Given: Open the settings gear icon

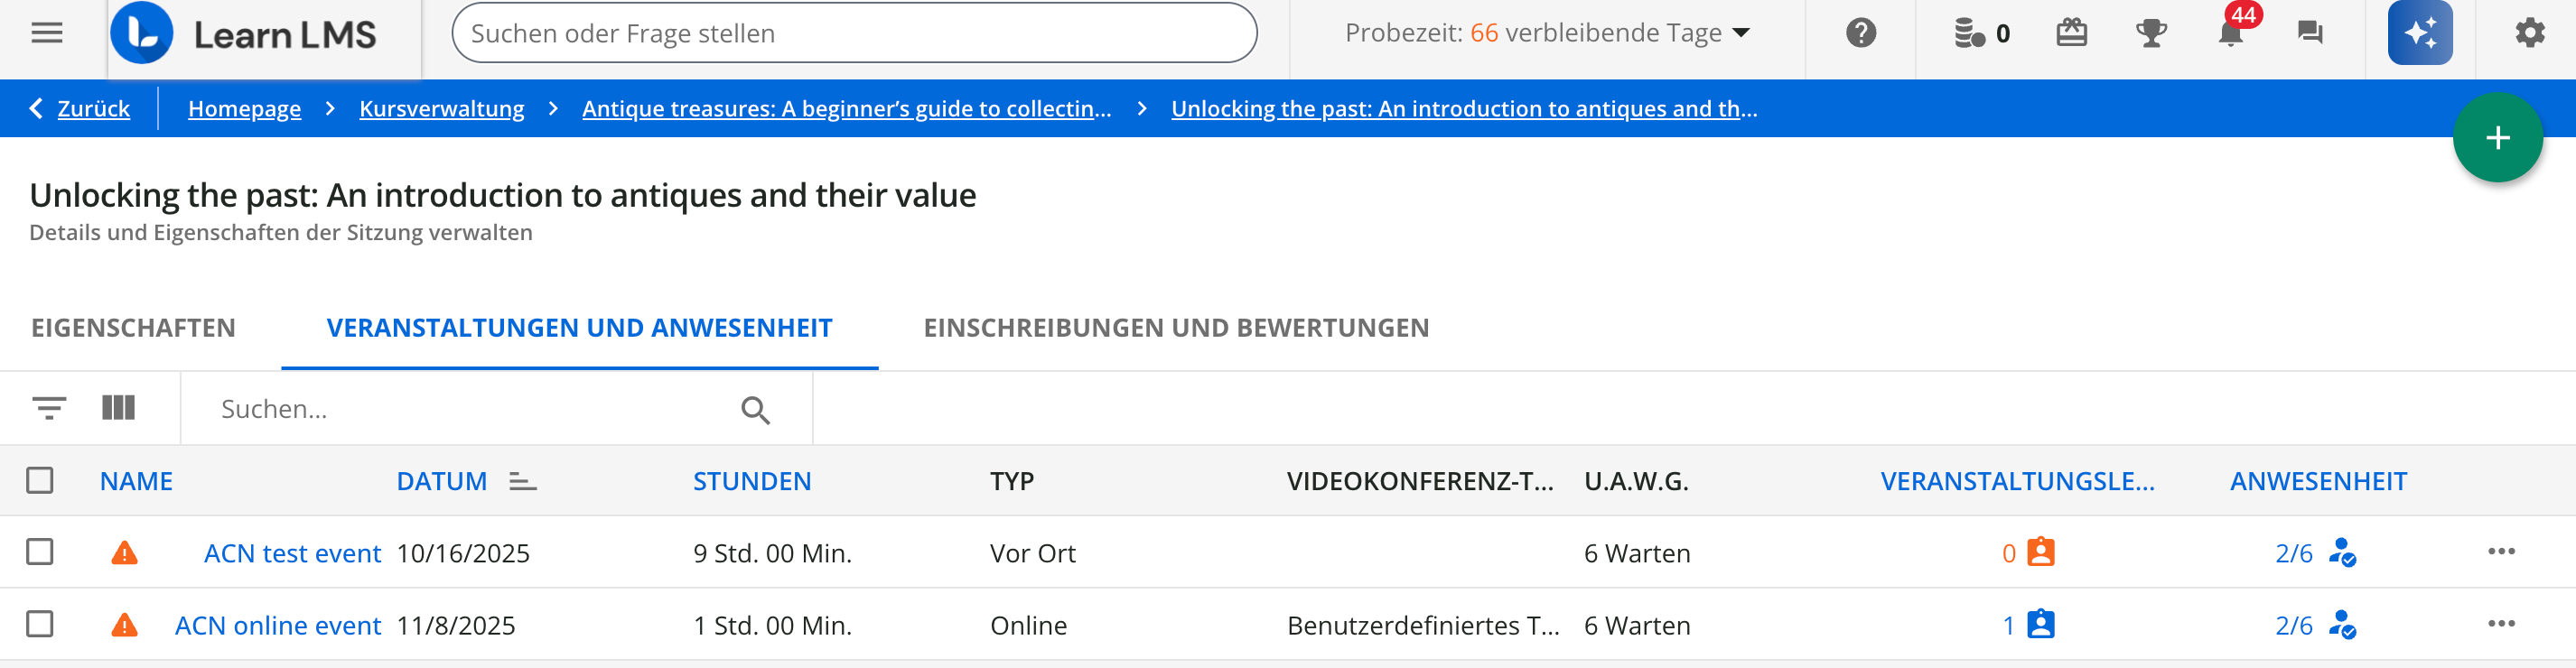Looking at the screenshot, I should [2529, 33].
